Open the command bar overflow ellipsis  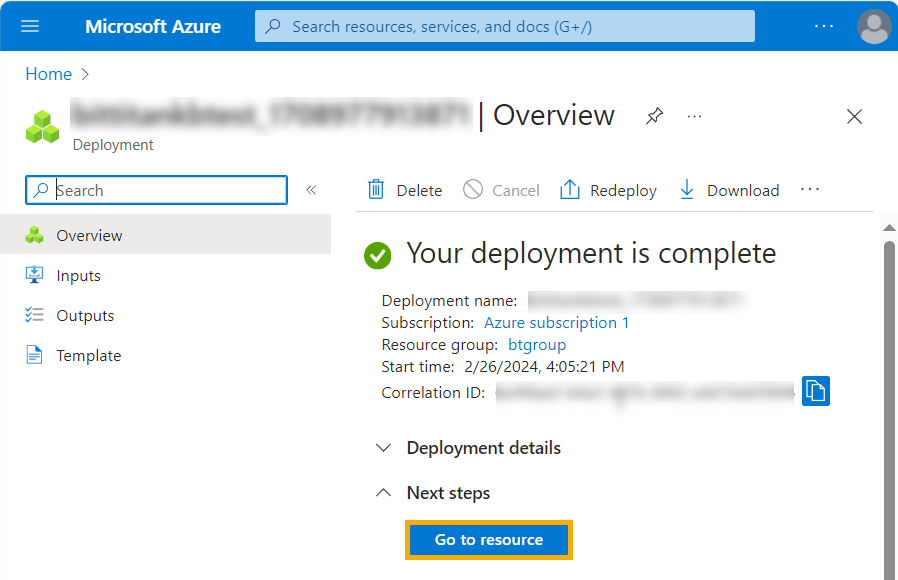(x=810, y=189)
